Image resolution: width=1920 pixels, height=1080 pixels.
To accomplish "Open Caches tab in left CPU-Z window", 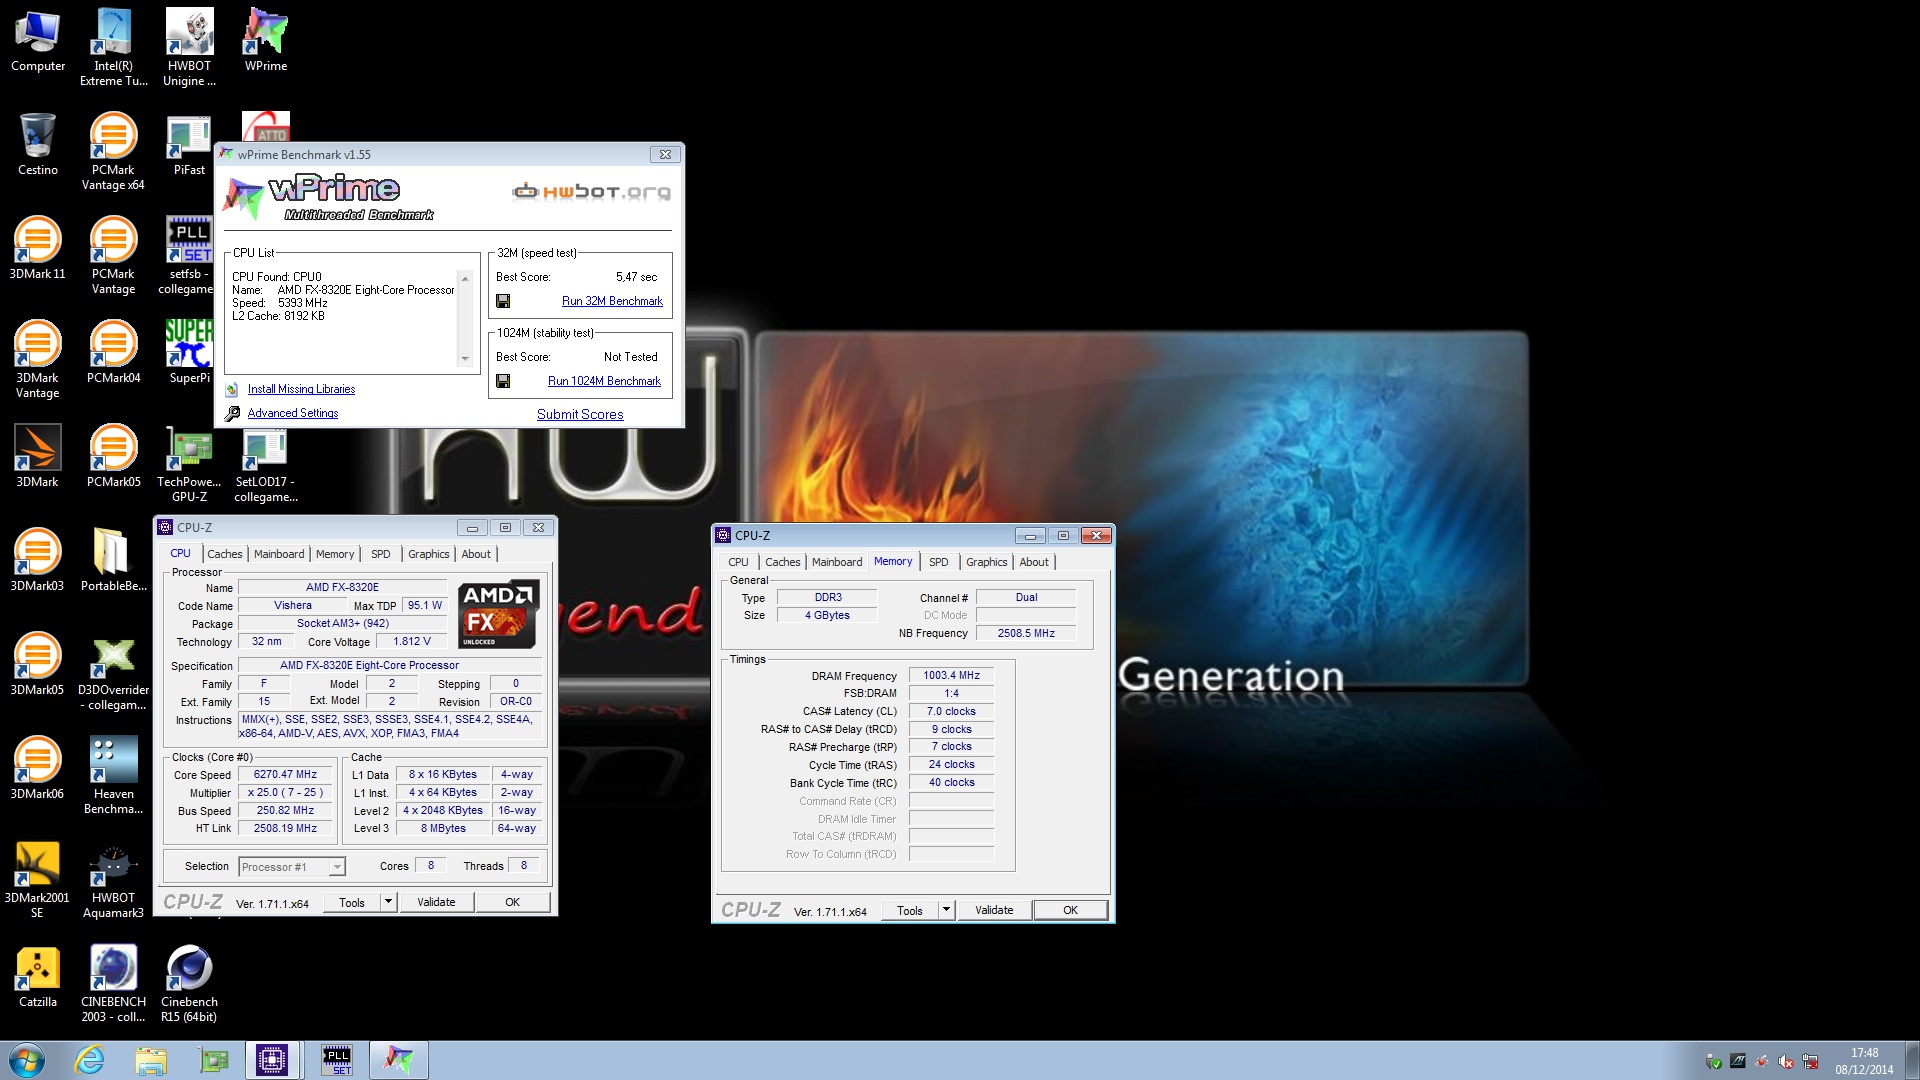I will click(224, 554).
